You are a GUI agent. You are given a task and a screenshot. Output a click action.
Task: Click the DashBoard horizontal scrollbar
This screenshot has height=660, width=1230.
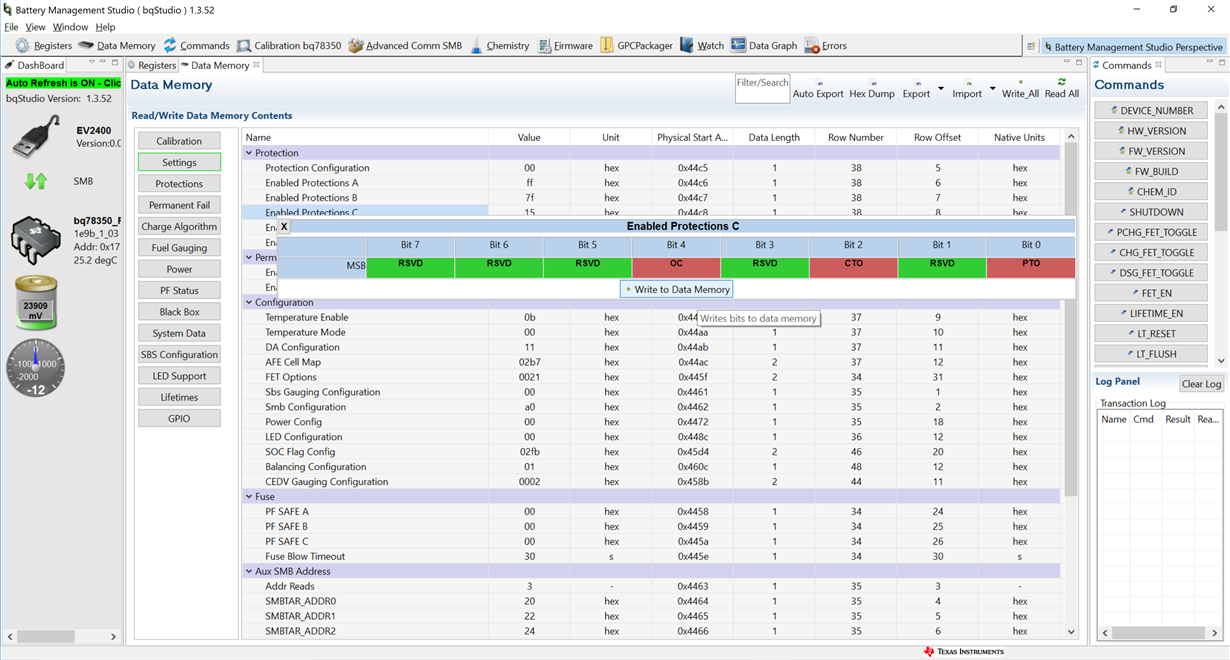(x=48, y=636)
